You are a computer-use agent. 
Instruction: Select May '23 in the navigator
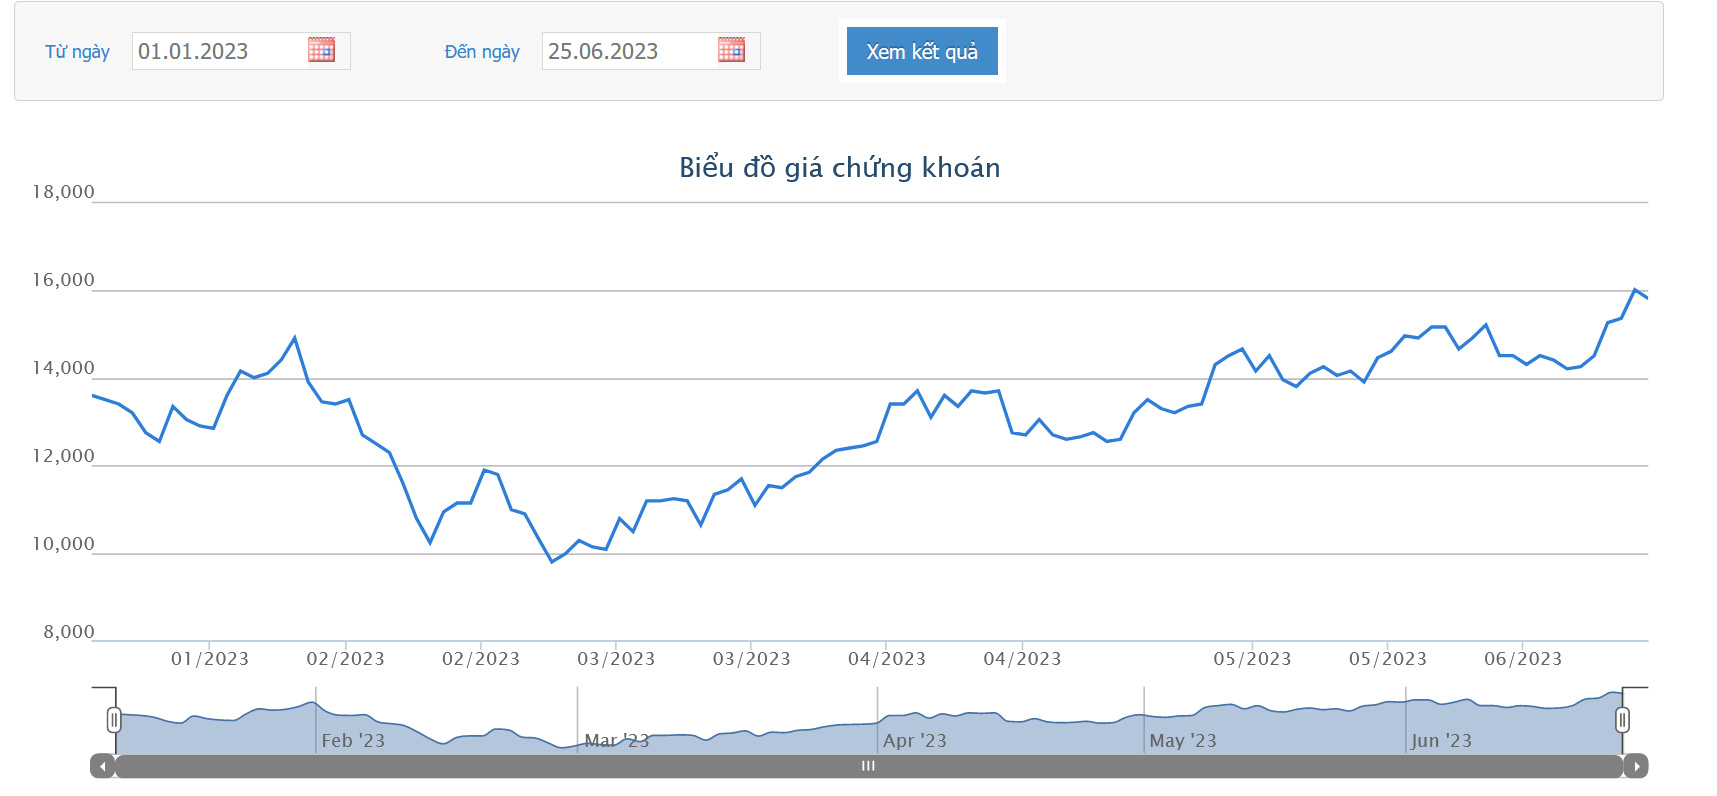[1183, 741]
